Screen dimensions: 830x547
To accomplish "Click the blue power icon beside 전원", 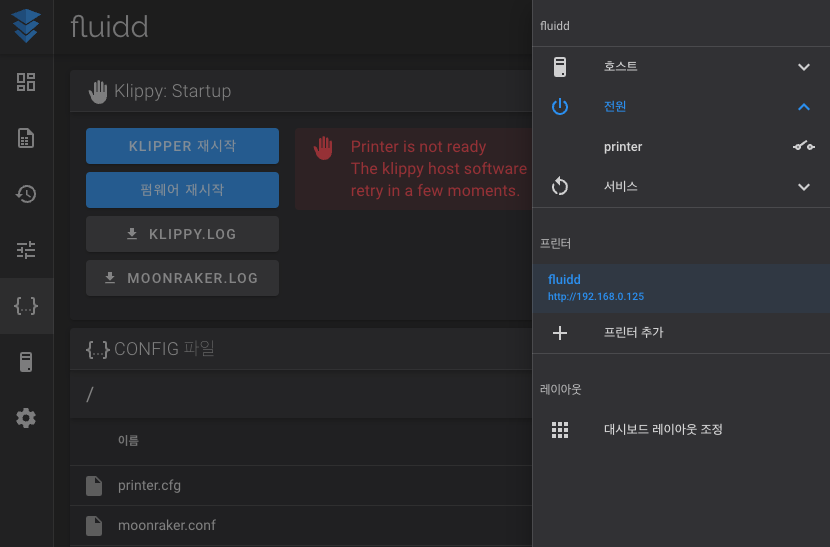I will [560, 106].
